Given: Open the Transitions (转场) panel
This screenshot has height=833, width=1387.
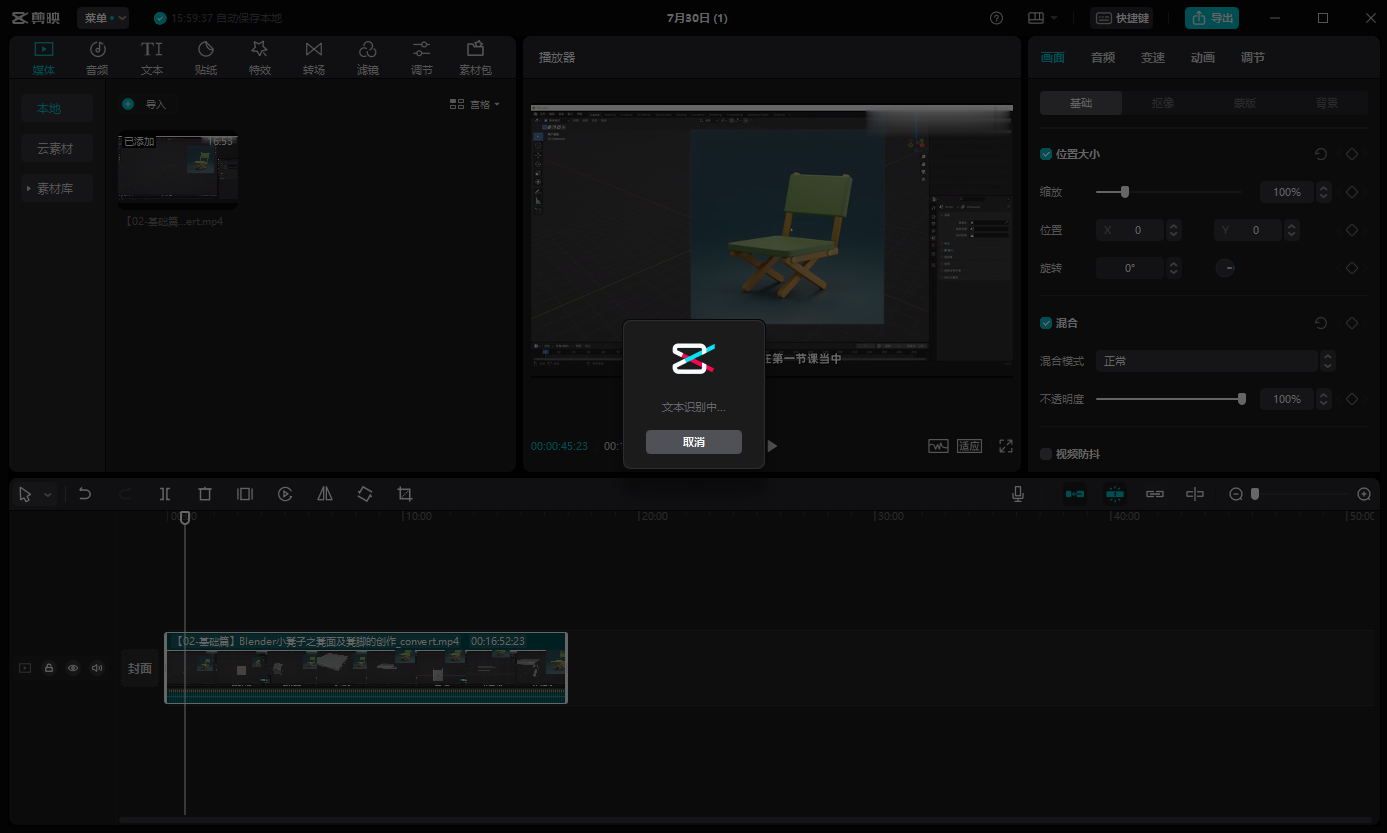Looking at the screenshot, I should [314, 58].
